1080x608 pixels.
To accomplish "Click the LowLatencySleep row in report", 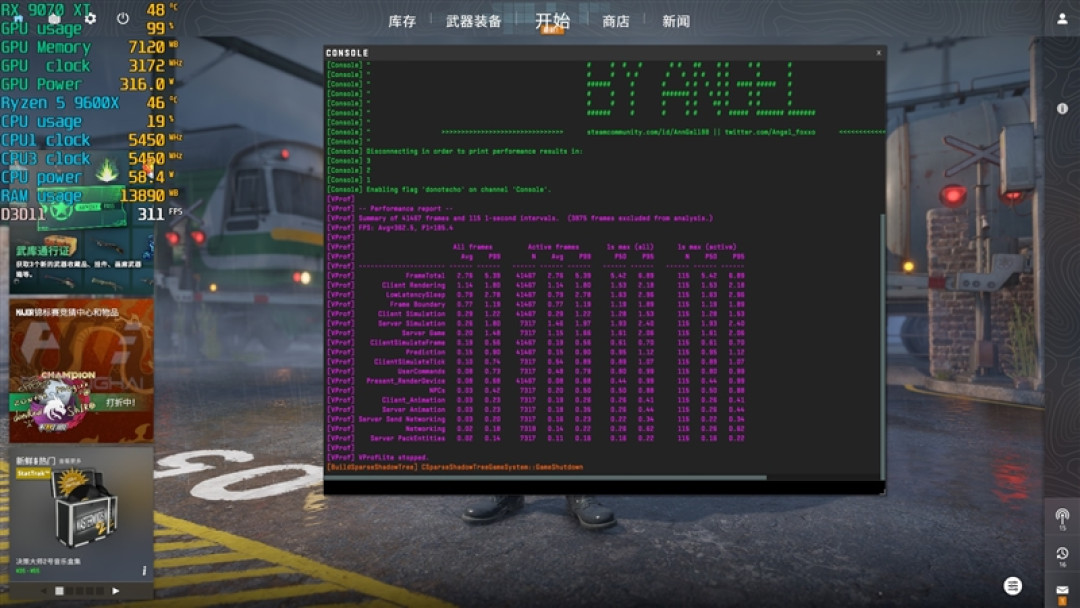I will click(x=536, y=295).
